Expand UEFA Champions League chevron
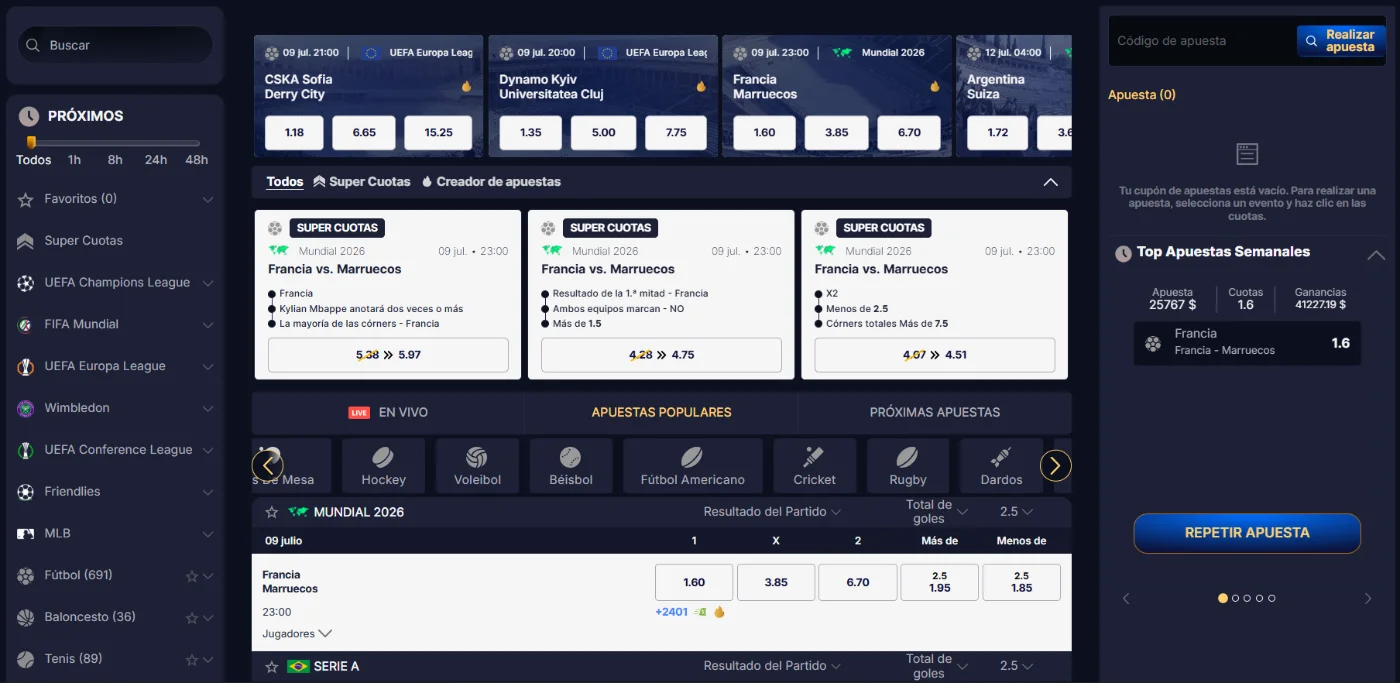This screenshot has width=1400, height=683. (208, 284)
